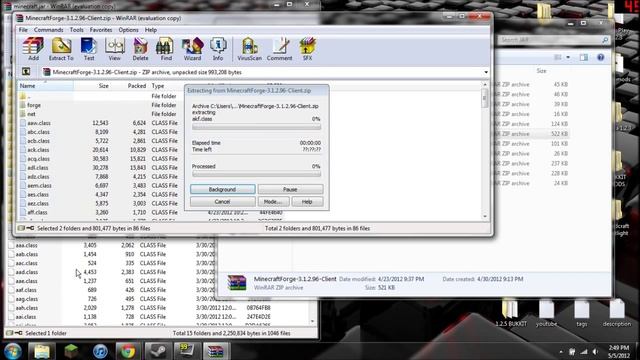This screenshot has height=360, width=640.
Task: Select ack.class in the file list
Action: pyautogui.click(x=101, y=150)
